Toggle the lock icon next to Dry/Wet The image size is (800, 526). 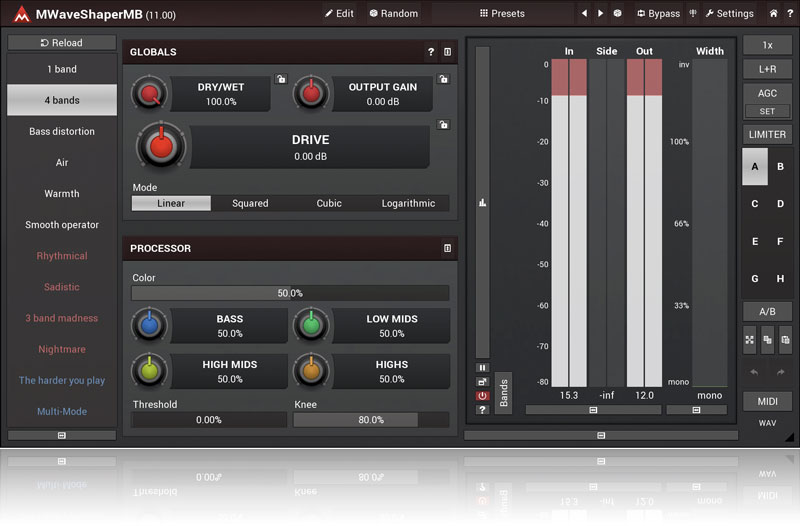[x=282, y=79]
